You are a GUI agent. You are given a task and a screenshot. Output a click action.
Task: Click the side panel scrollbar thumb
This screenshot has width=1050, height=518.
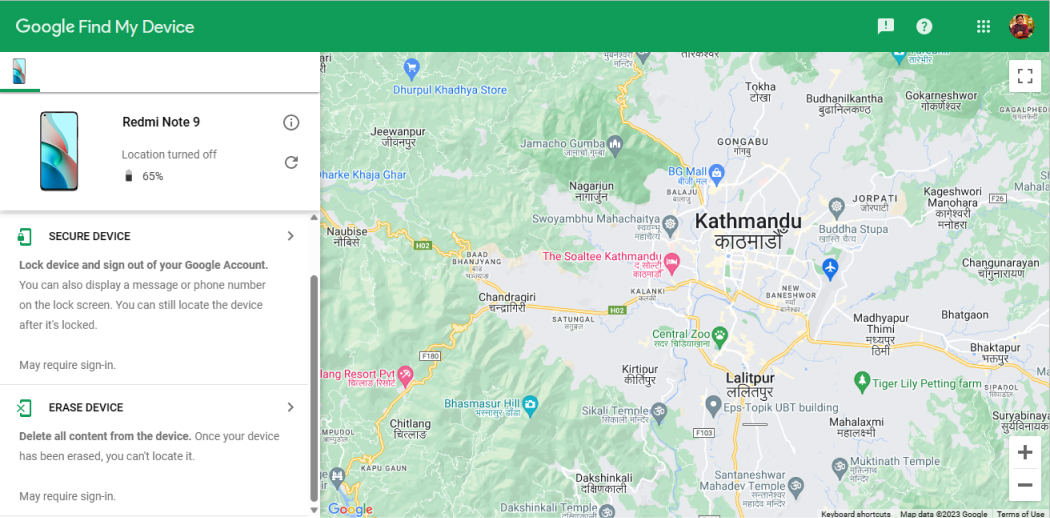coord(314,388)
